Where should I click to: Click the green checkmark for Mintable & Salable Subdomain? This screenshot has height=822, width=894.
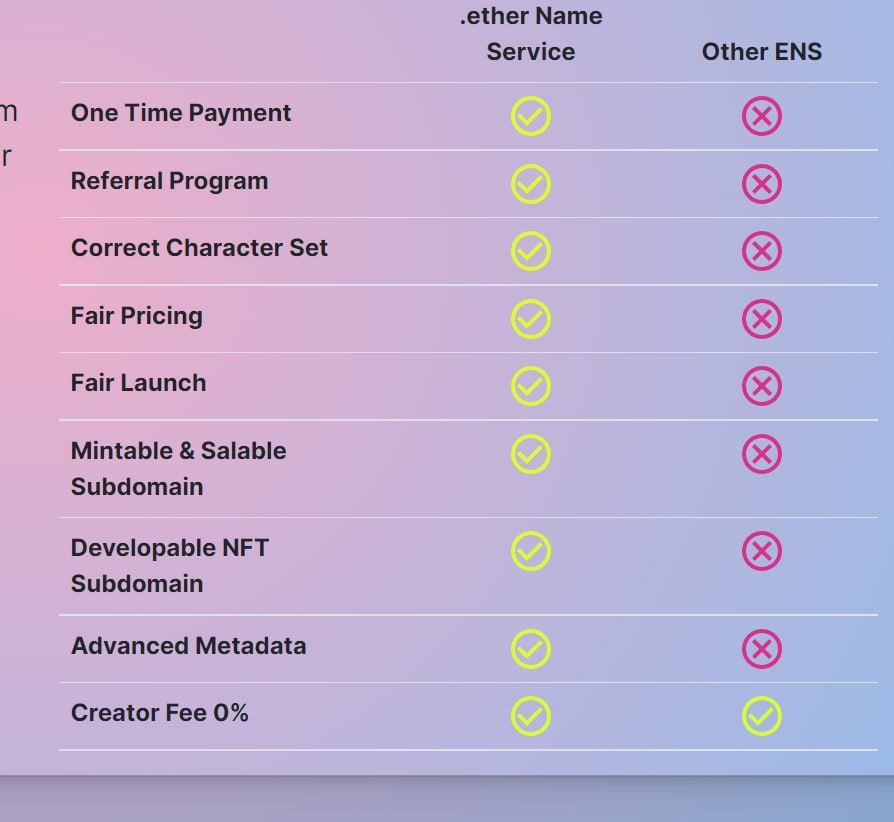coord(531,454)
